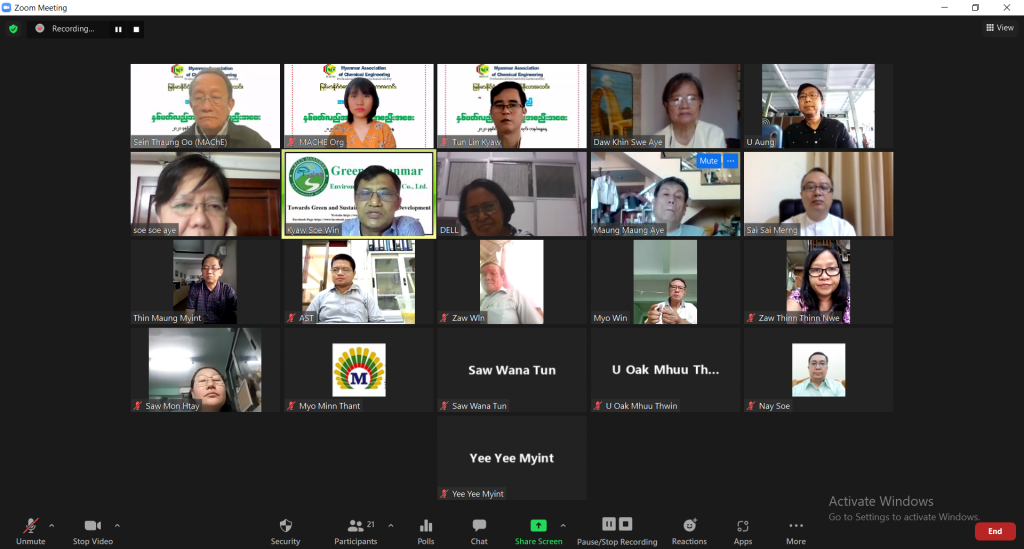
Task: Expand participants options arrow
Action: tap(391, 525)
